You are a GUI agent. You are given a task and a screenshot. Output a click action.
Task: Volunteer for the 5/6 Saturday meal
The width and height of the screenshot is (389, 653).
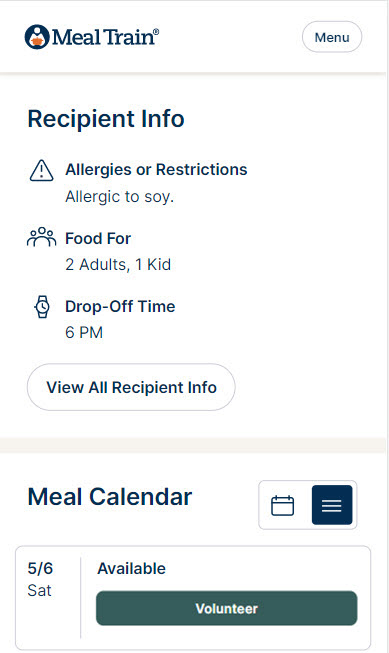coord(227,608)
